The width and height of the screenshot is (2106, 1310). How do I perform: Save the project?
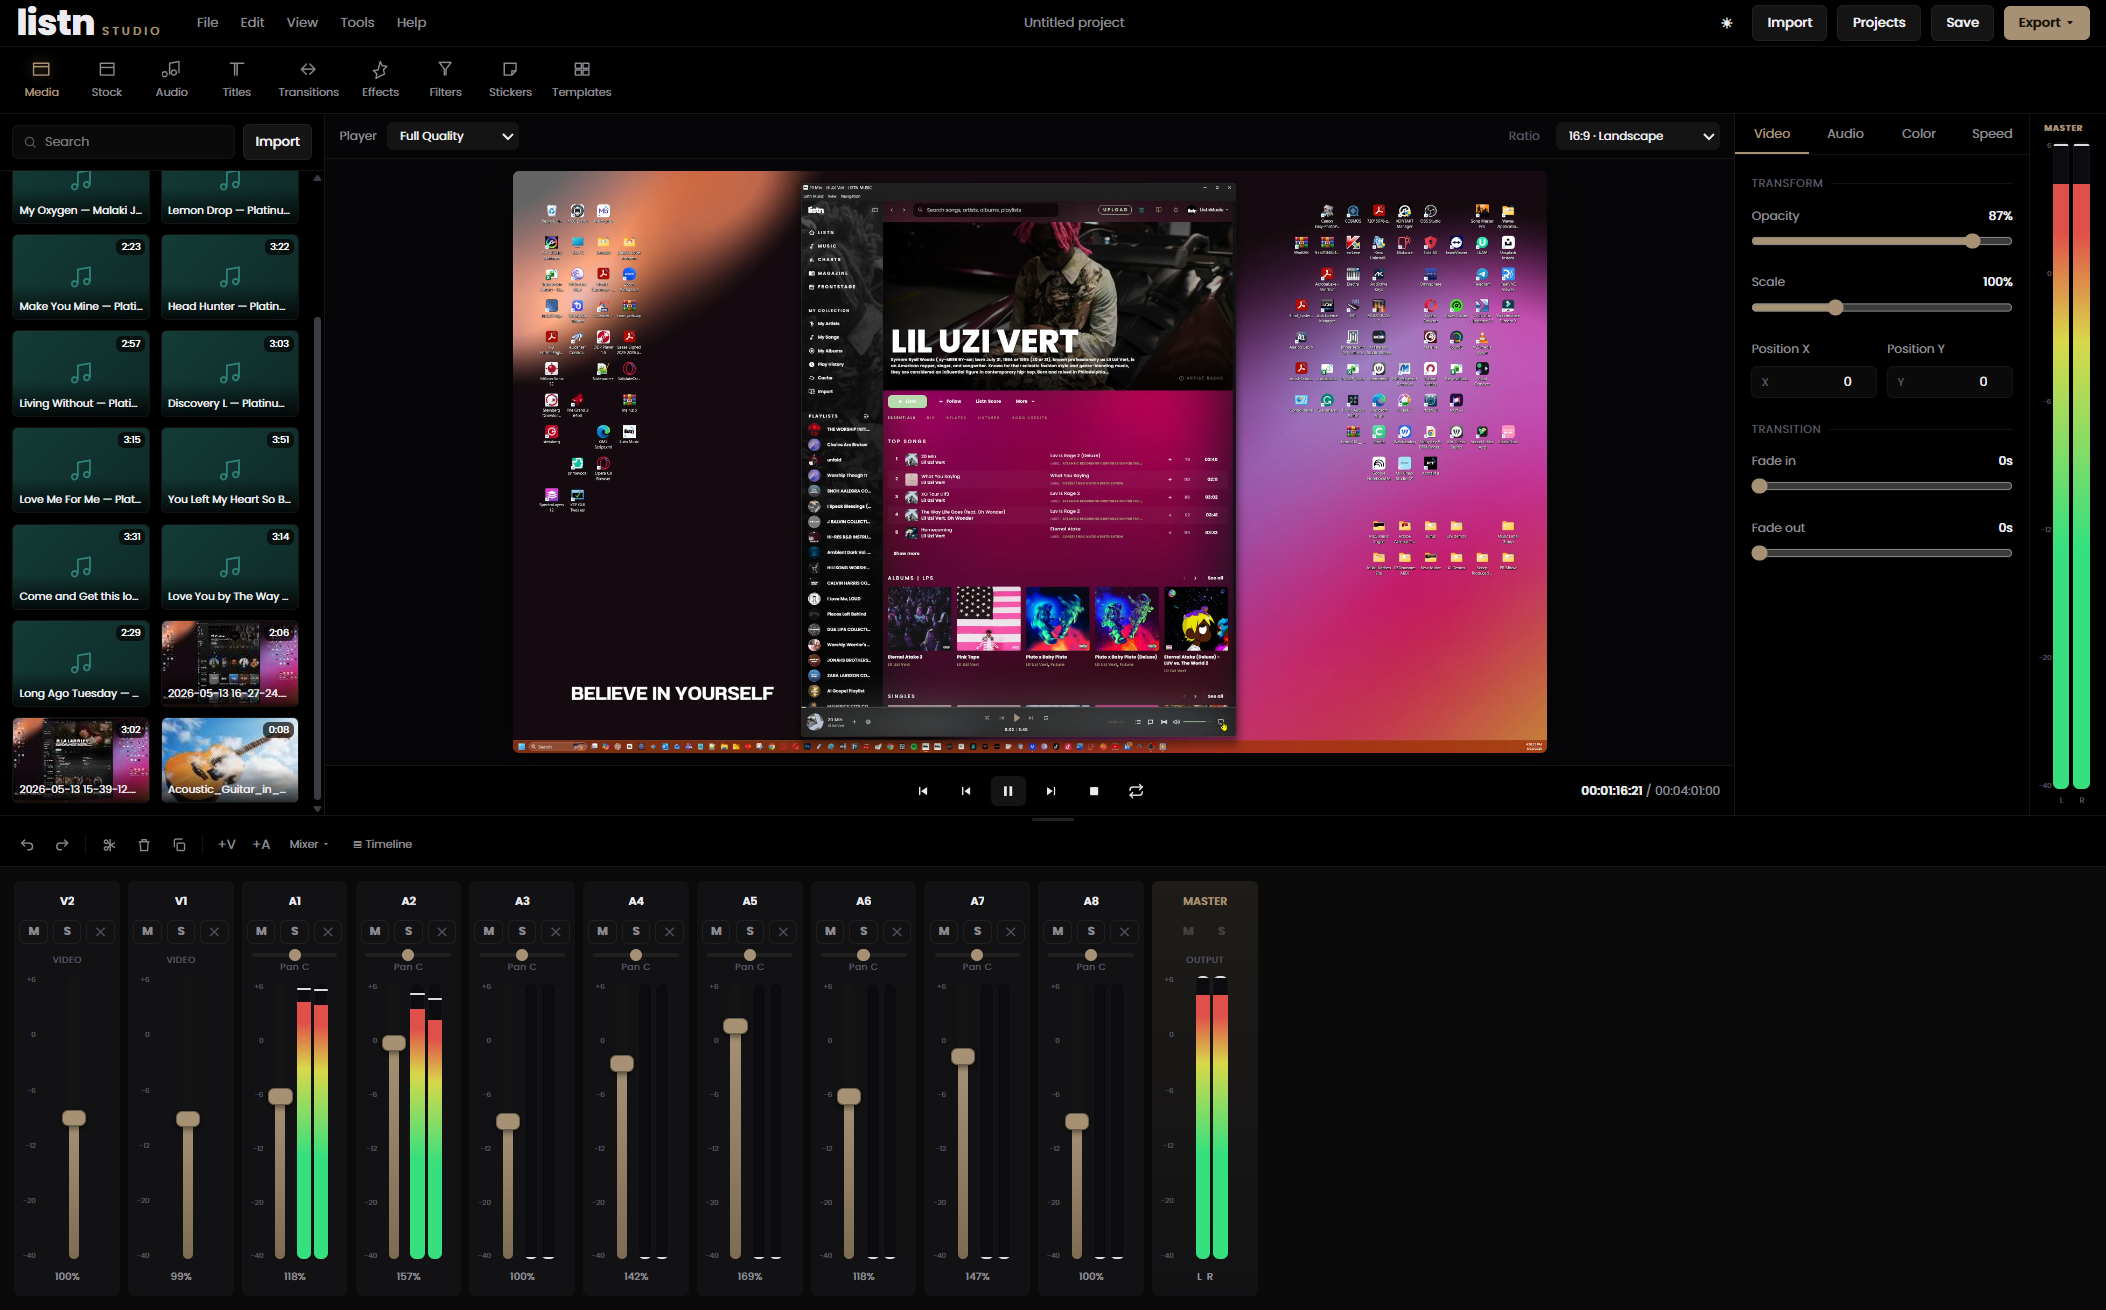1962,23
